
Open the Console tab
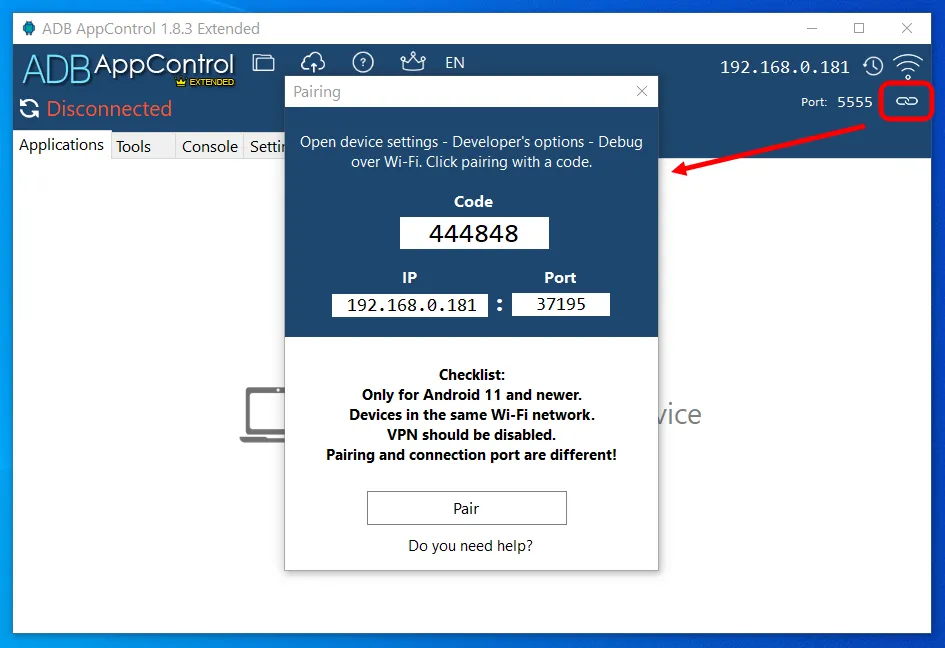click(x=209, y=146)
